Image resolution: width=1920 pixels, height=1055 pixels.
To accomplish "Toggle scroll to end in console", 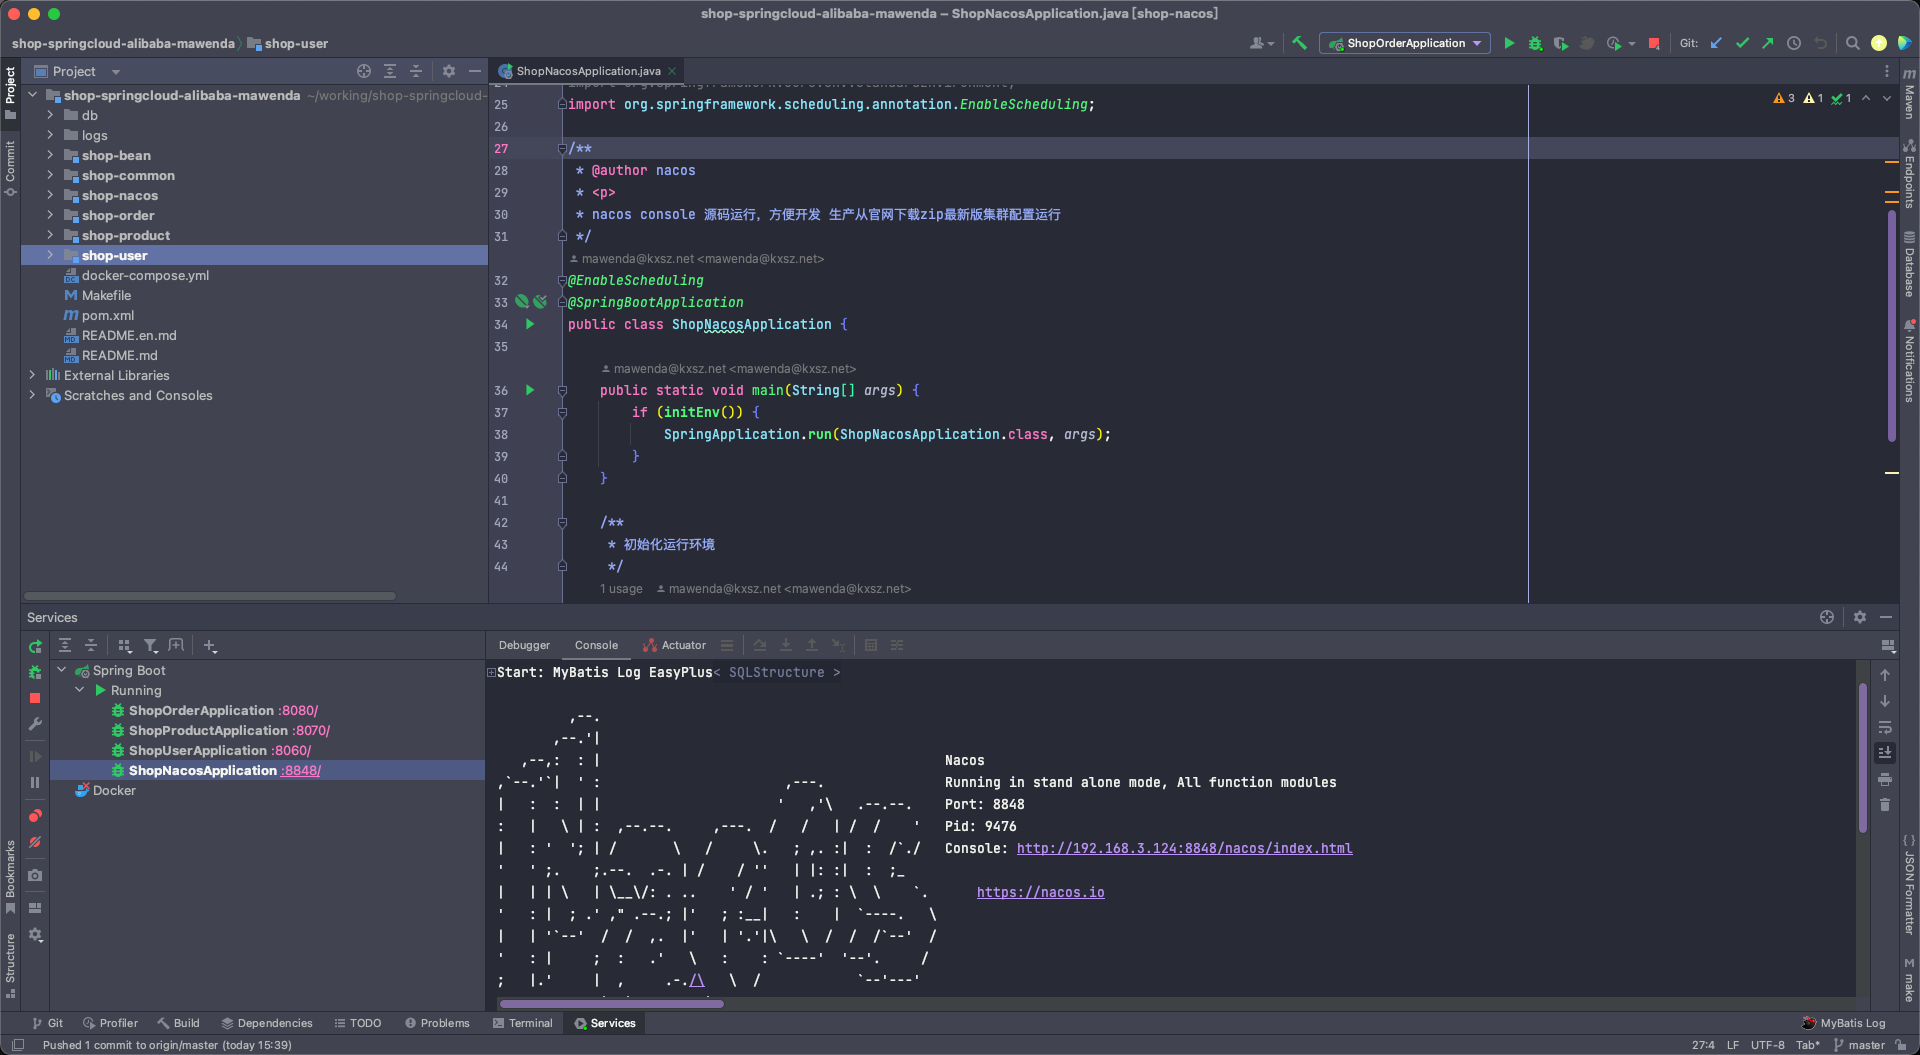I will click(1885, 753).
